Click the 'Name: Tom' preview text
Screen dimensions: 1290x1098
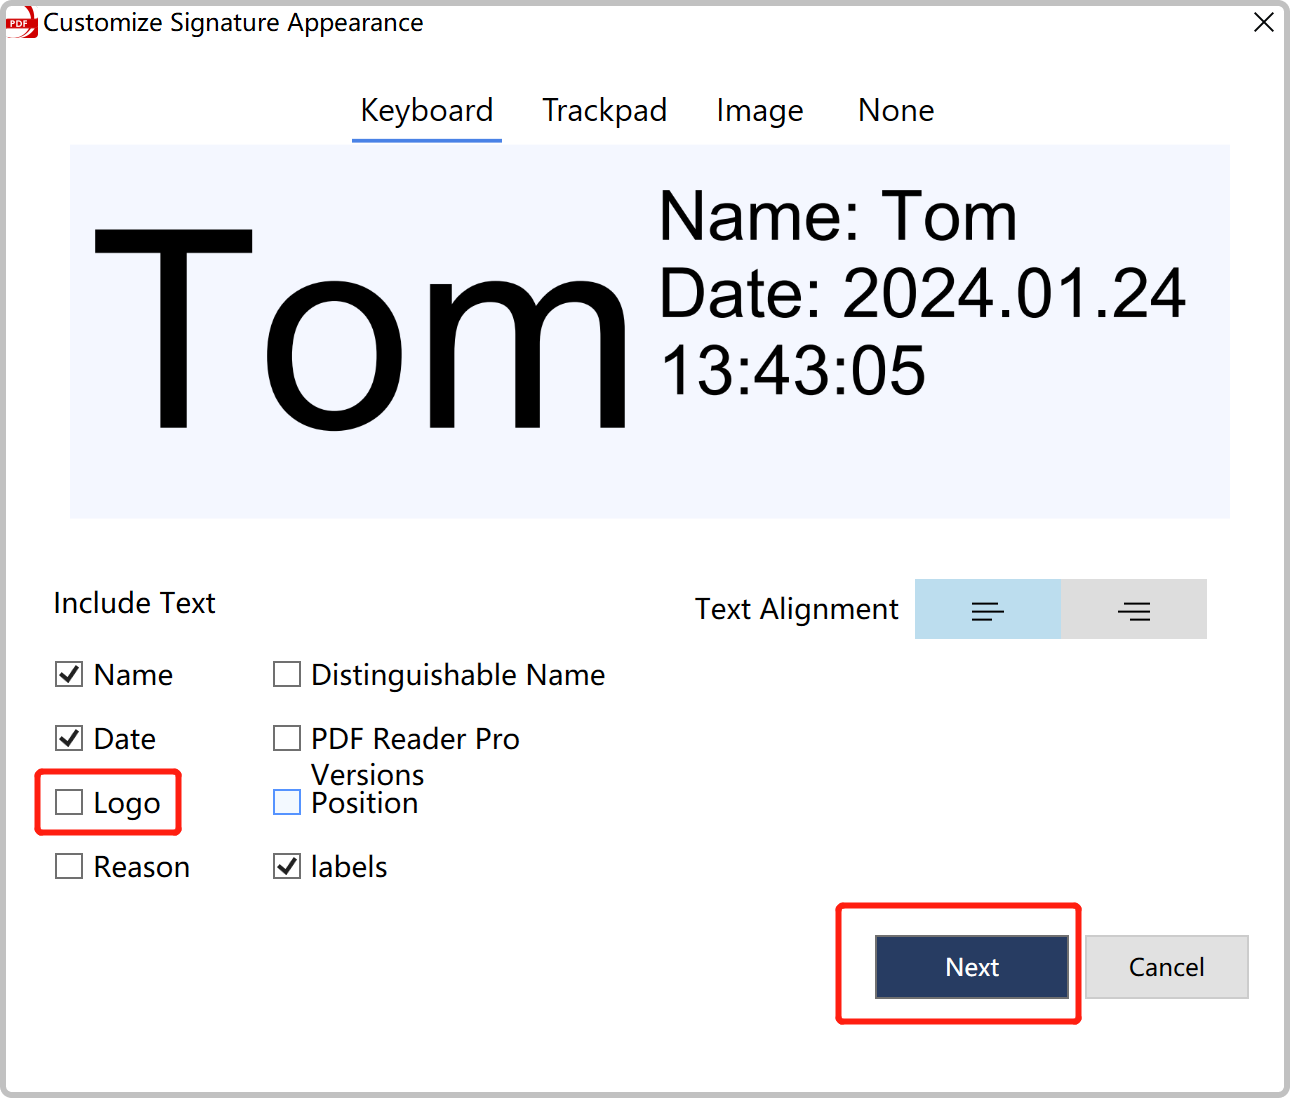(838, 217)
